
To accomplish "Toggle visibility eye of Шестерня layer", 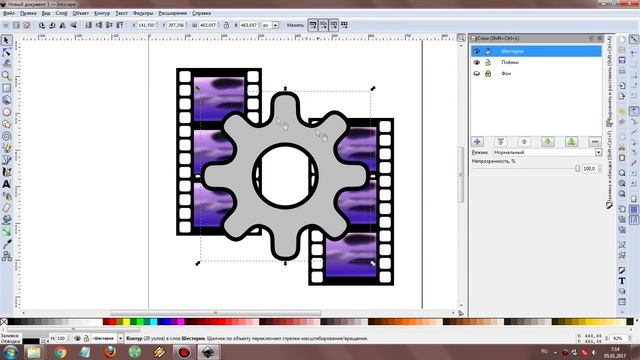I will tap(476, 51).
